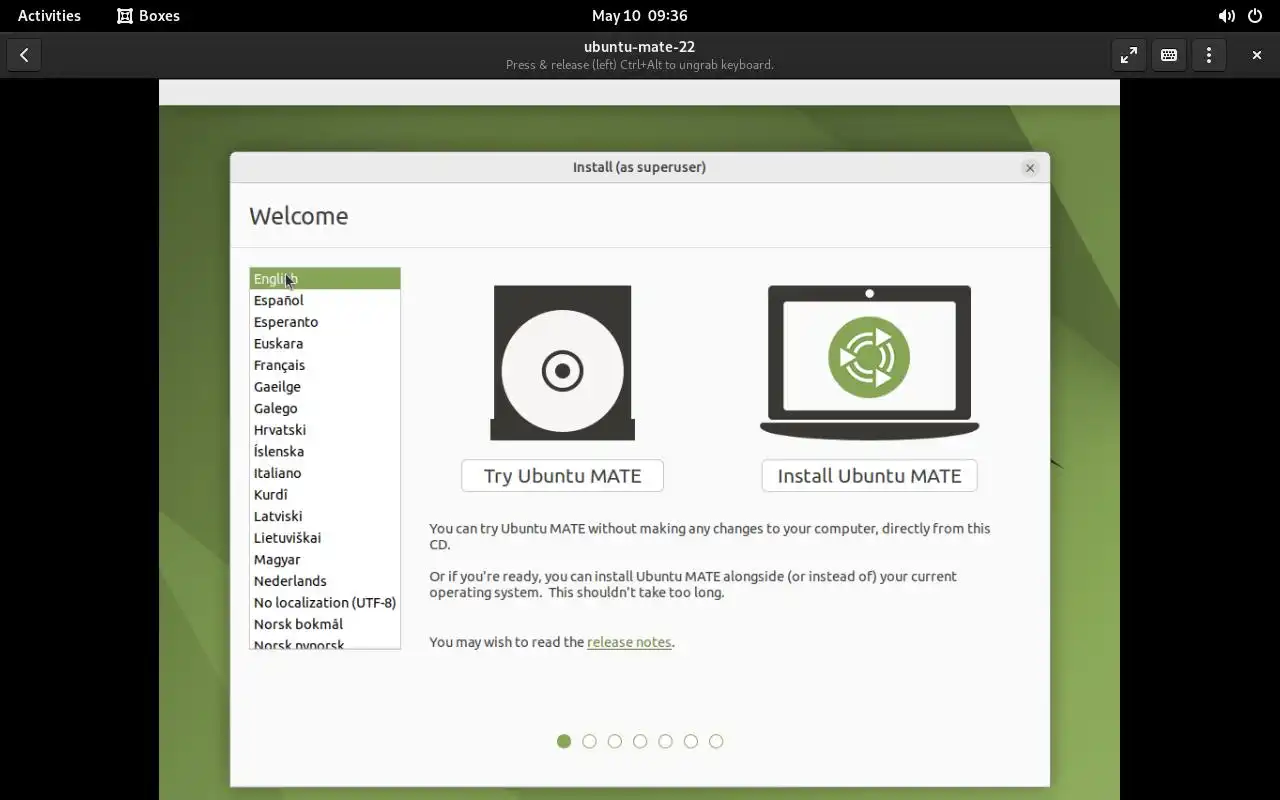The height and width of the screenshot is (800, 1280).
Task: Select Italiano in the language list
Action: tap(325, 473)
